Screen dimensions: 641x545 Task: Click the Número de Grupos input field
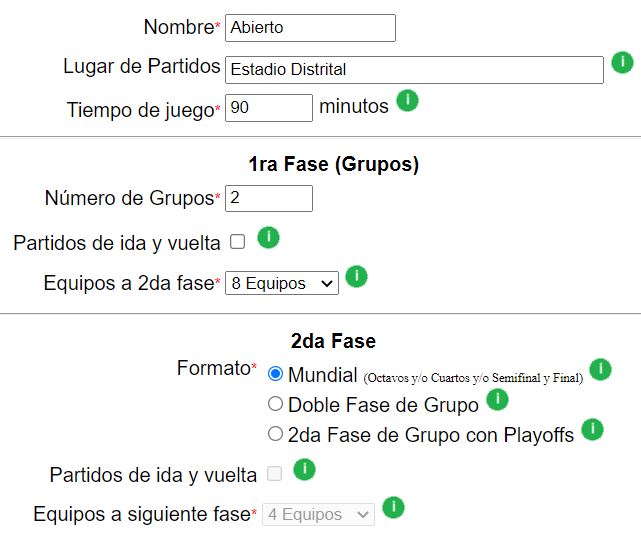tap(269, 198)
